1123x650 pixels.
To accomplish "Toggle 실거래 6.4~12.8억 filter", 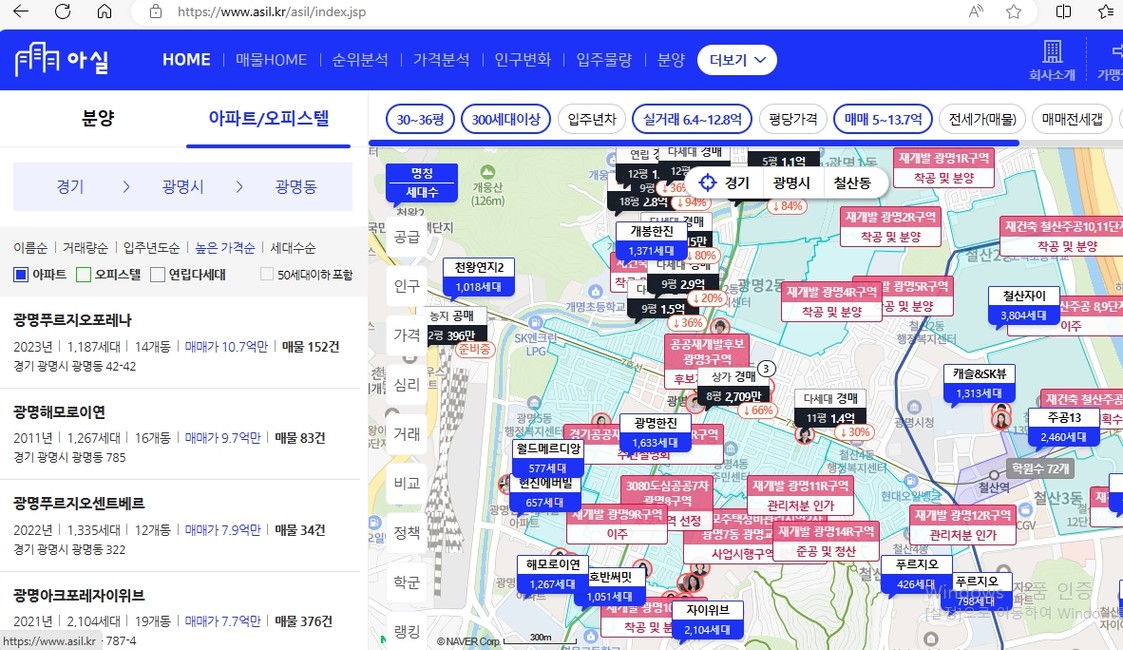I will [x=692, y=120].
